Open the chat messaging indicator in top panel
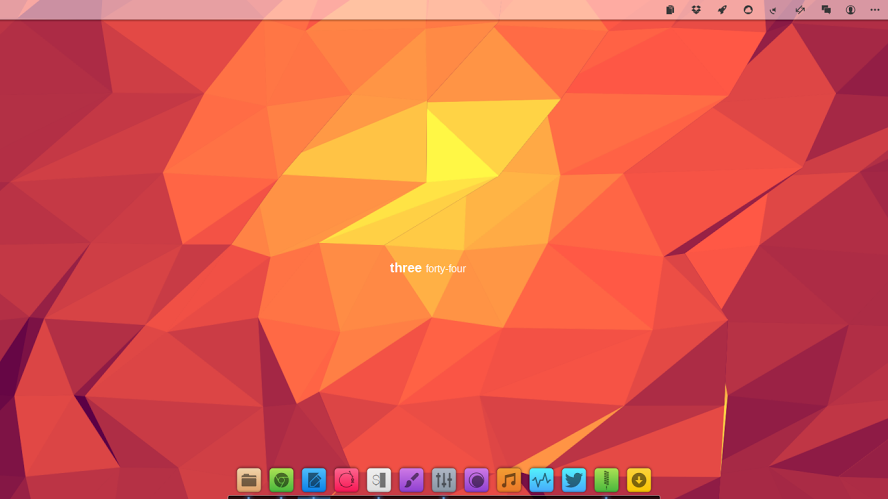 [x=826, y=10]
